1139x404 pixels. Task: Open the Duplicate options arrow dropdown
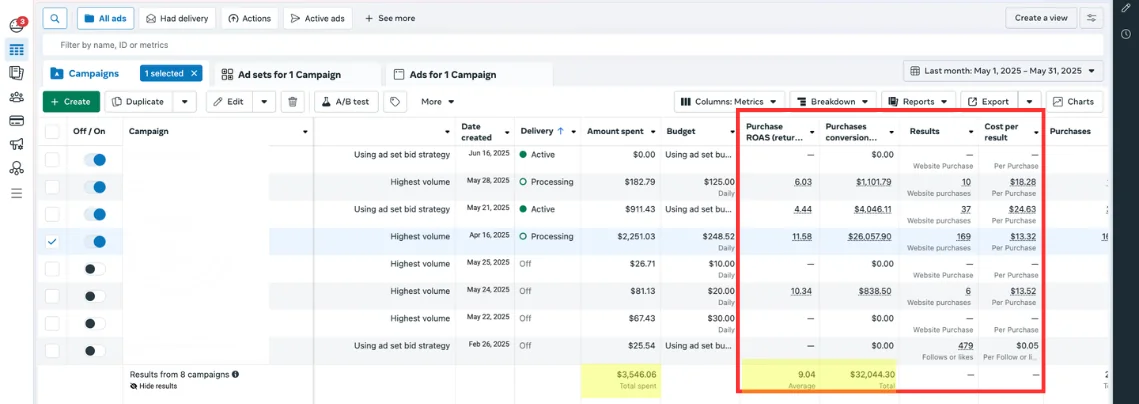(x=185, y=102)
